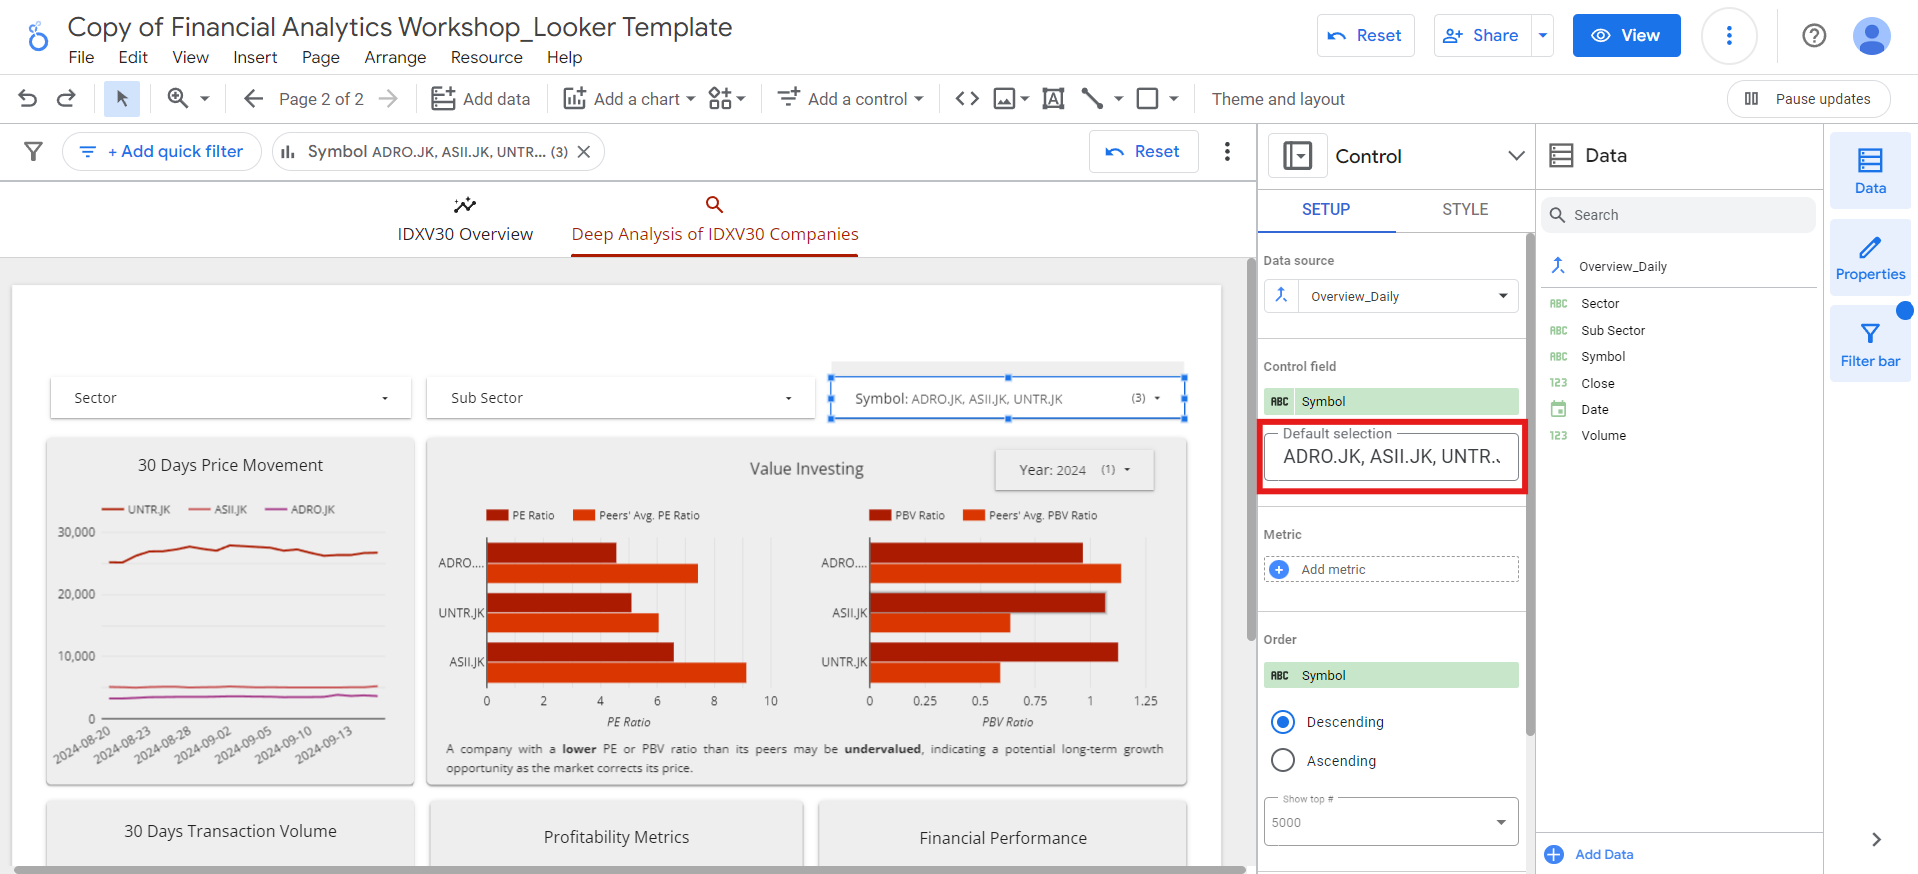Insert a text box icon
This screenshot has width=1918, height=874.
point(1053,98)
